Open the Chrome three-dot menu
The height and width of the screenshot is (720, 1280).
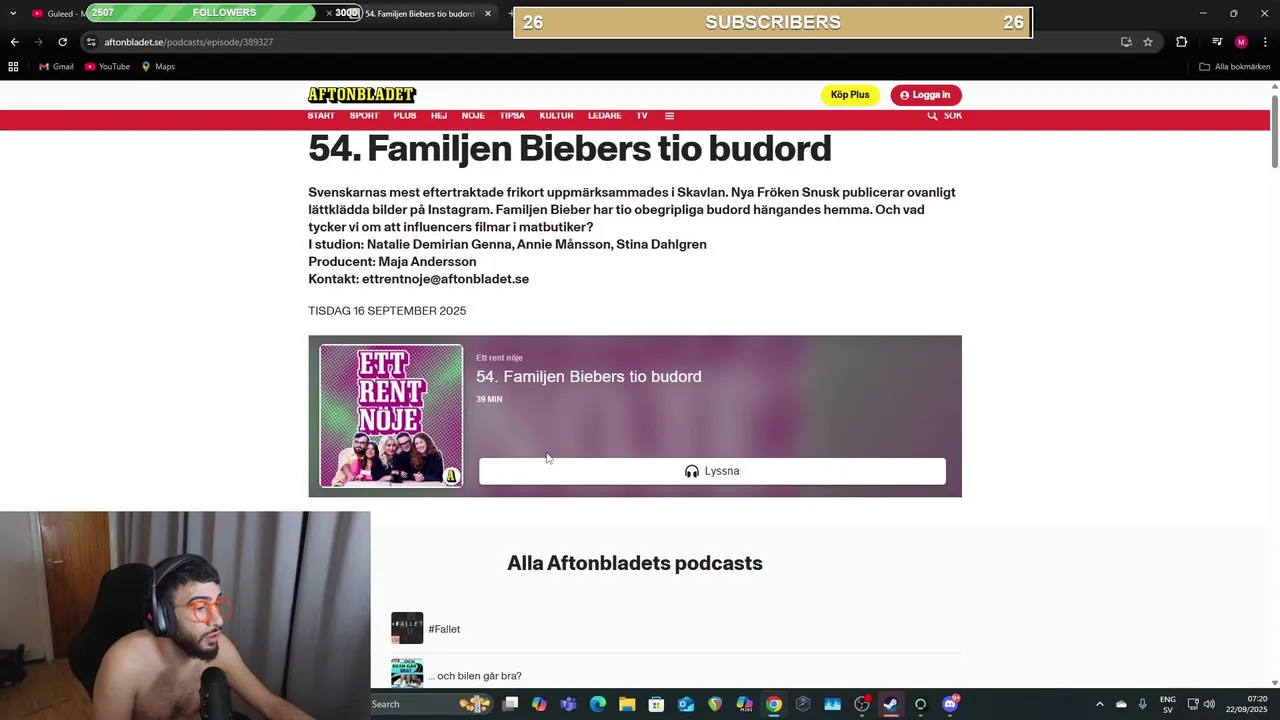(x=1266, y=42)
